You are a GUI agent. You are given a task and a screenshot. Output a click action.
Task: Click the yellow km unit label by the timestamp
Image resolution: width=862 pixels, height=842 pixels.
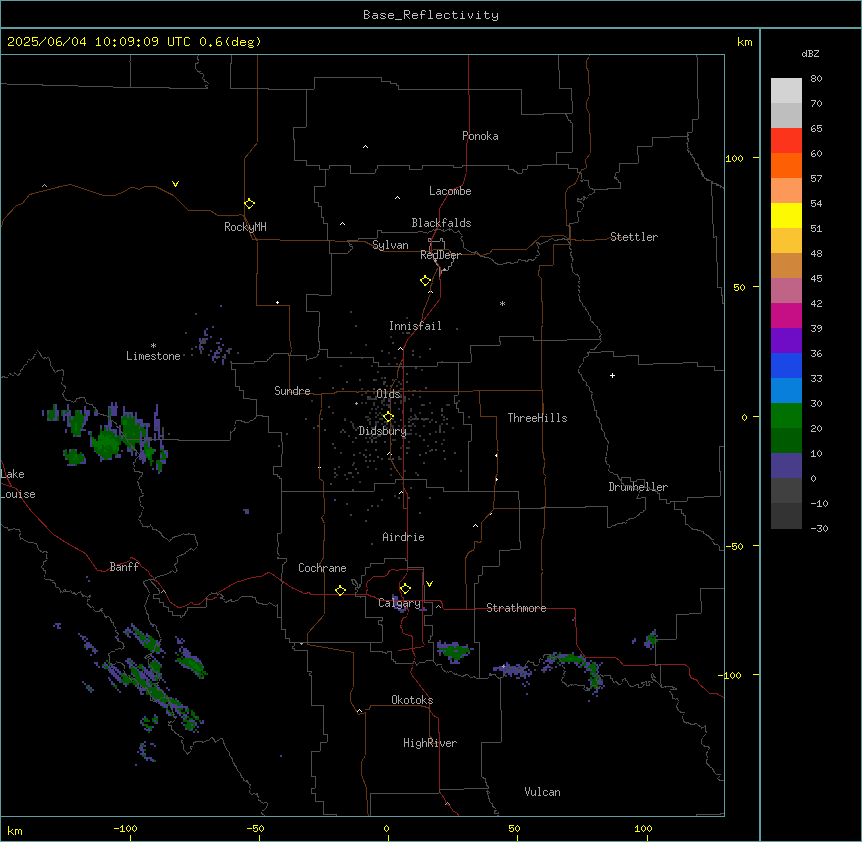coord(744,42)
